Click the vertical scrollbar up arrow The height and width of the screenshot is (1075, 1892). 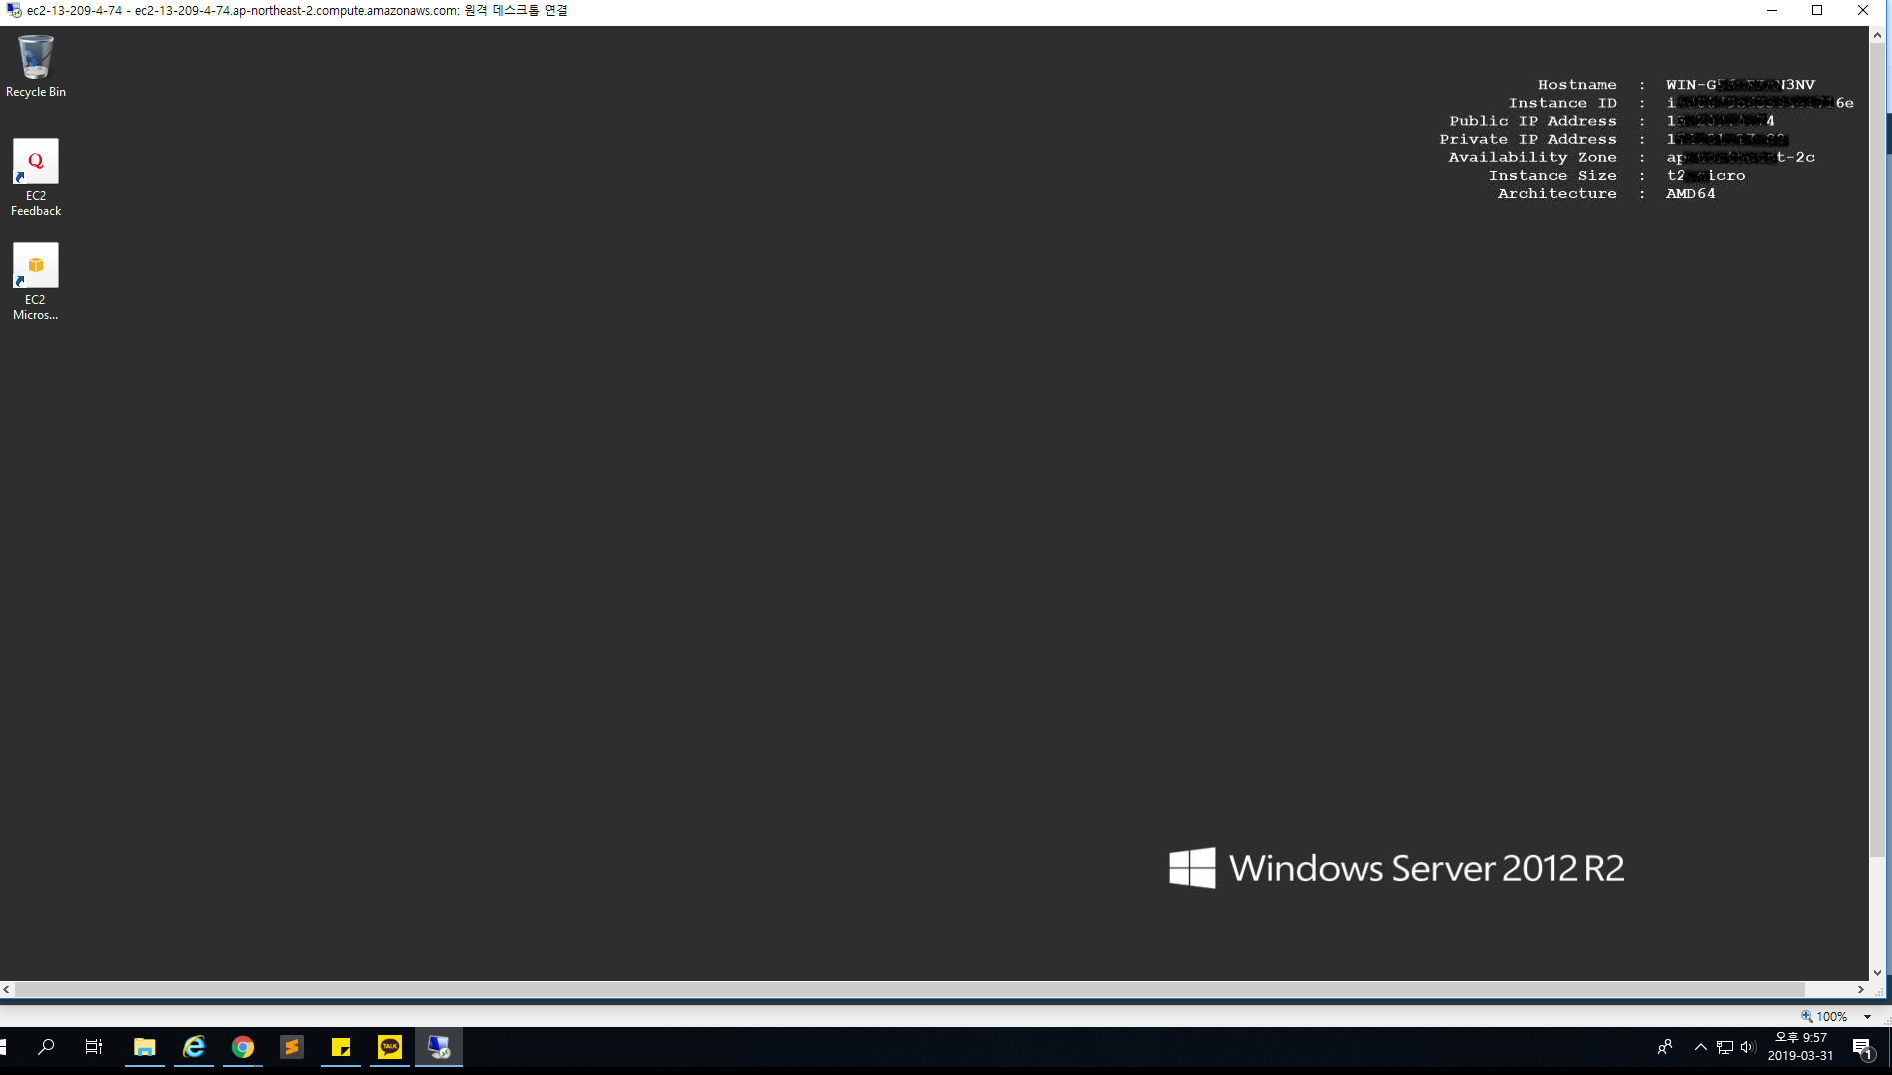[x=1877, y=35]
